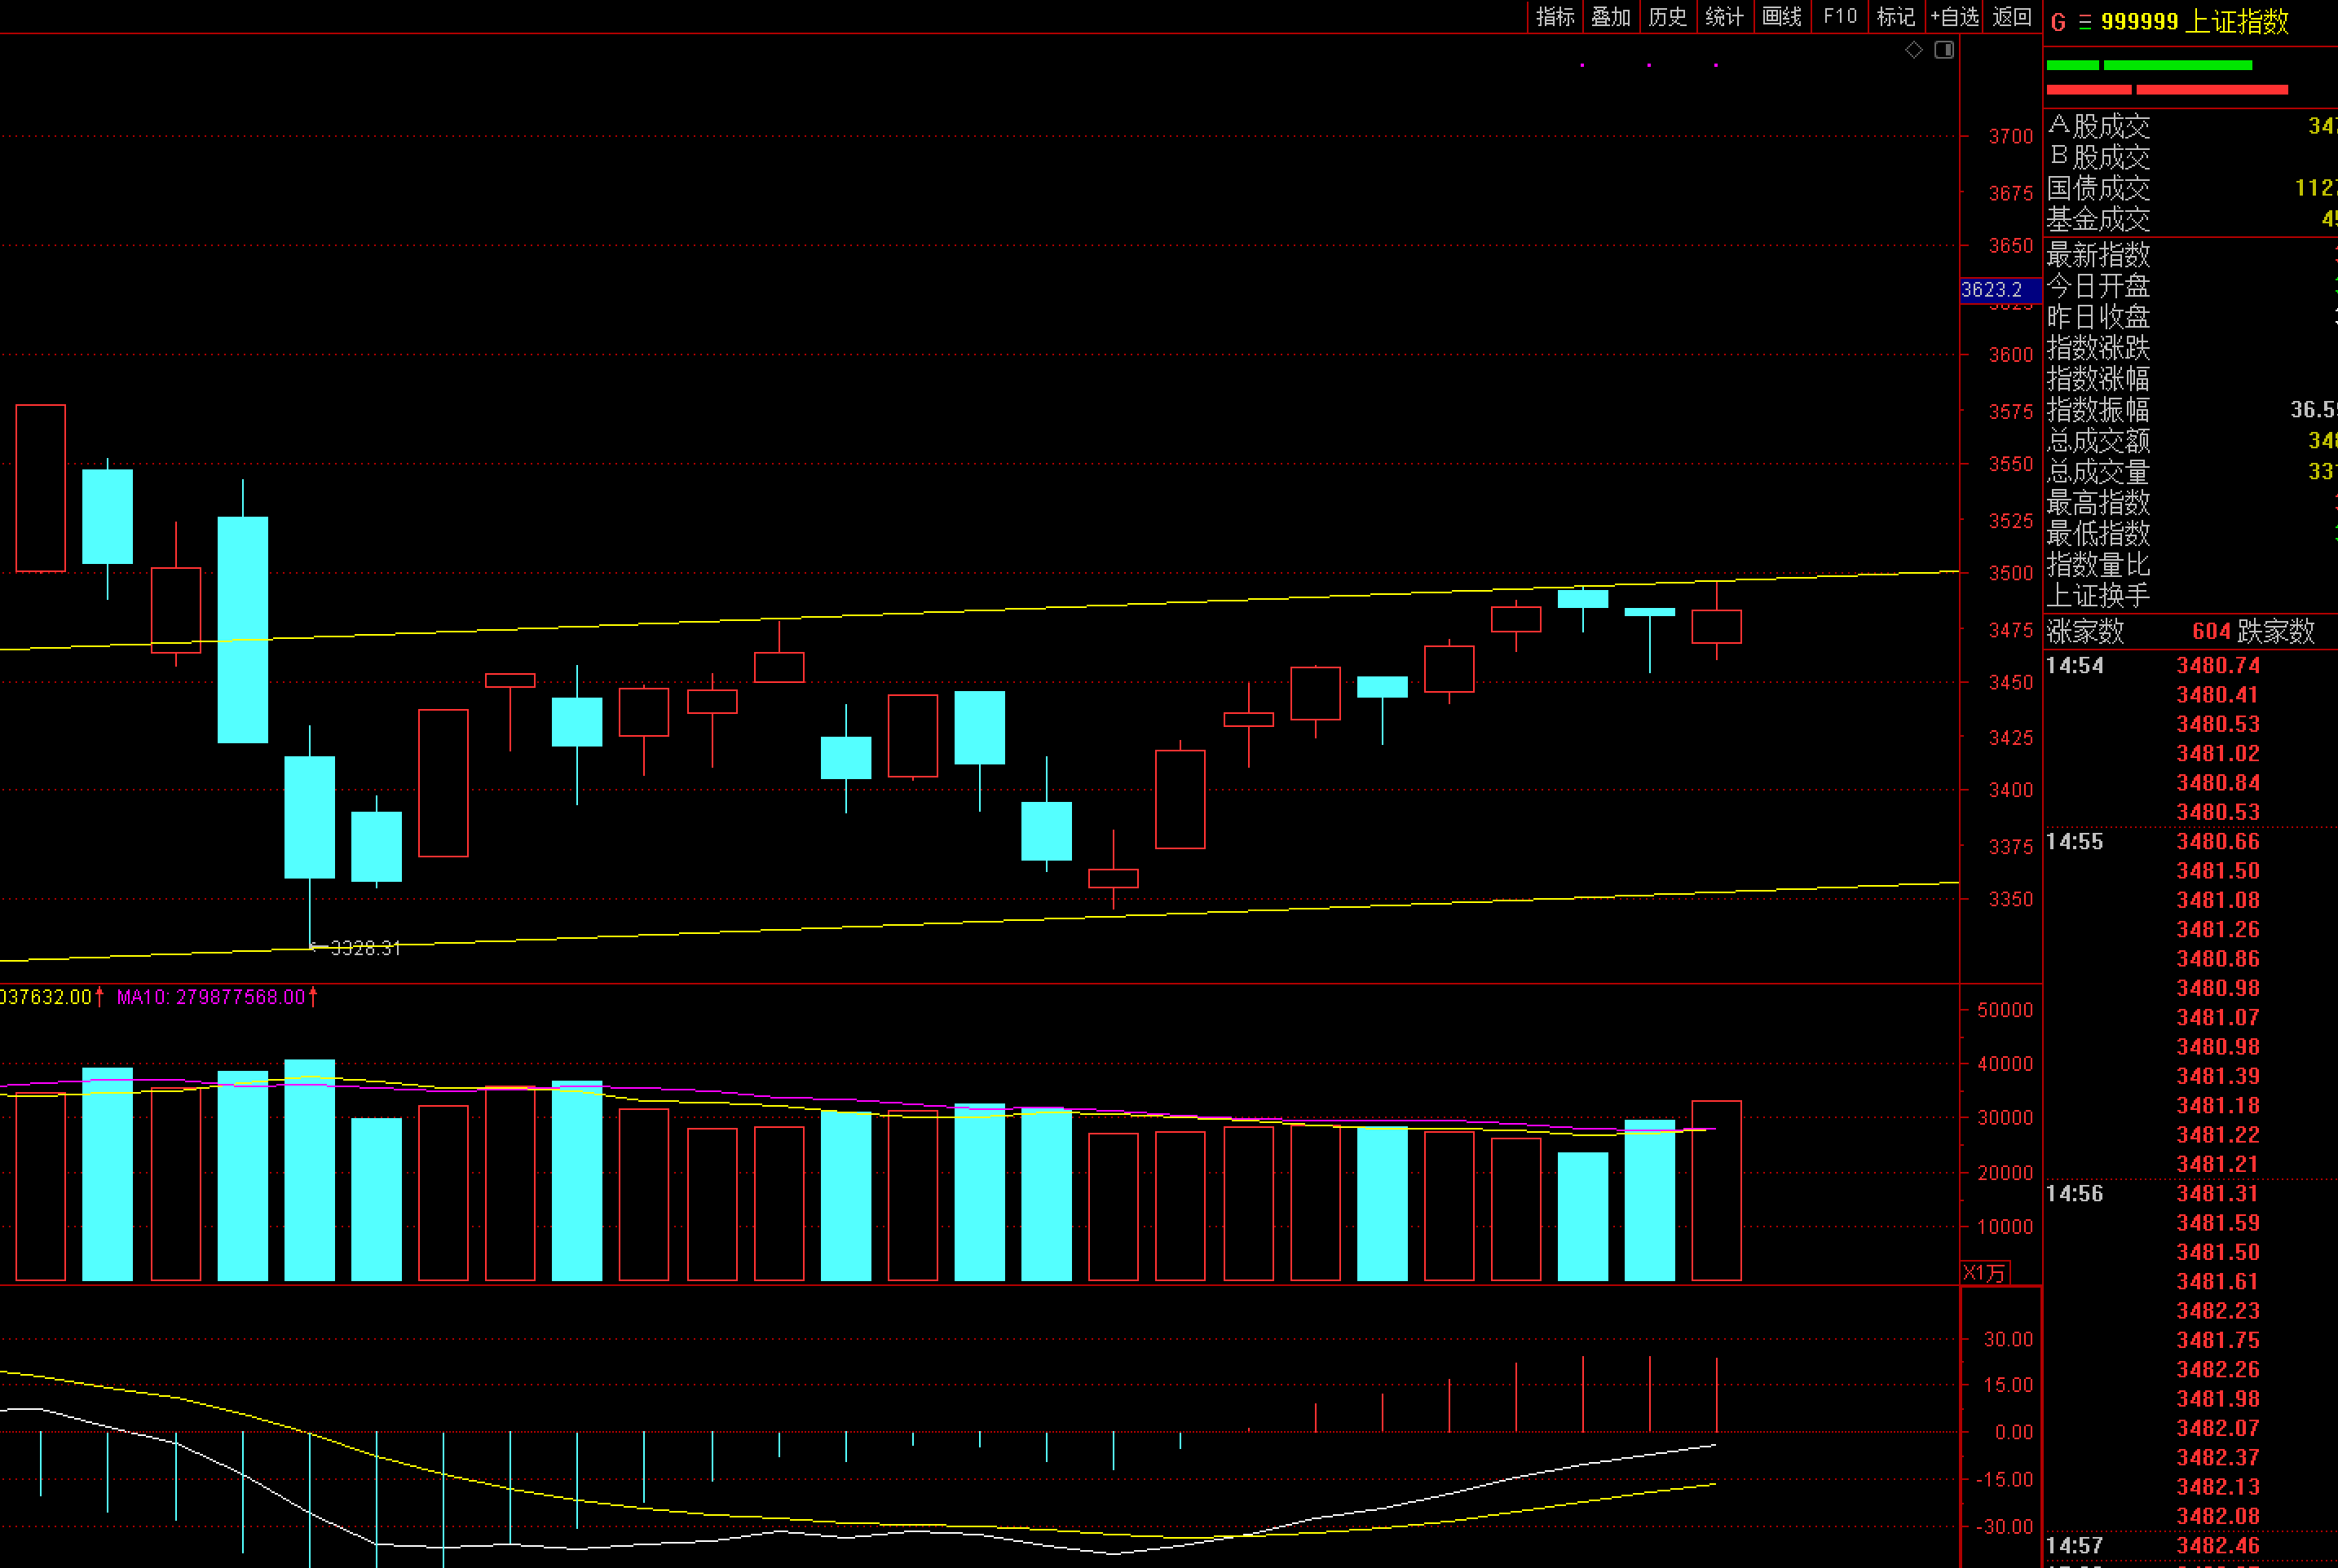Select the 14:56 tick row
Screen dimensions: 2338x1568
tap(2190, 1194)
